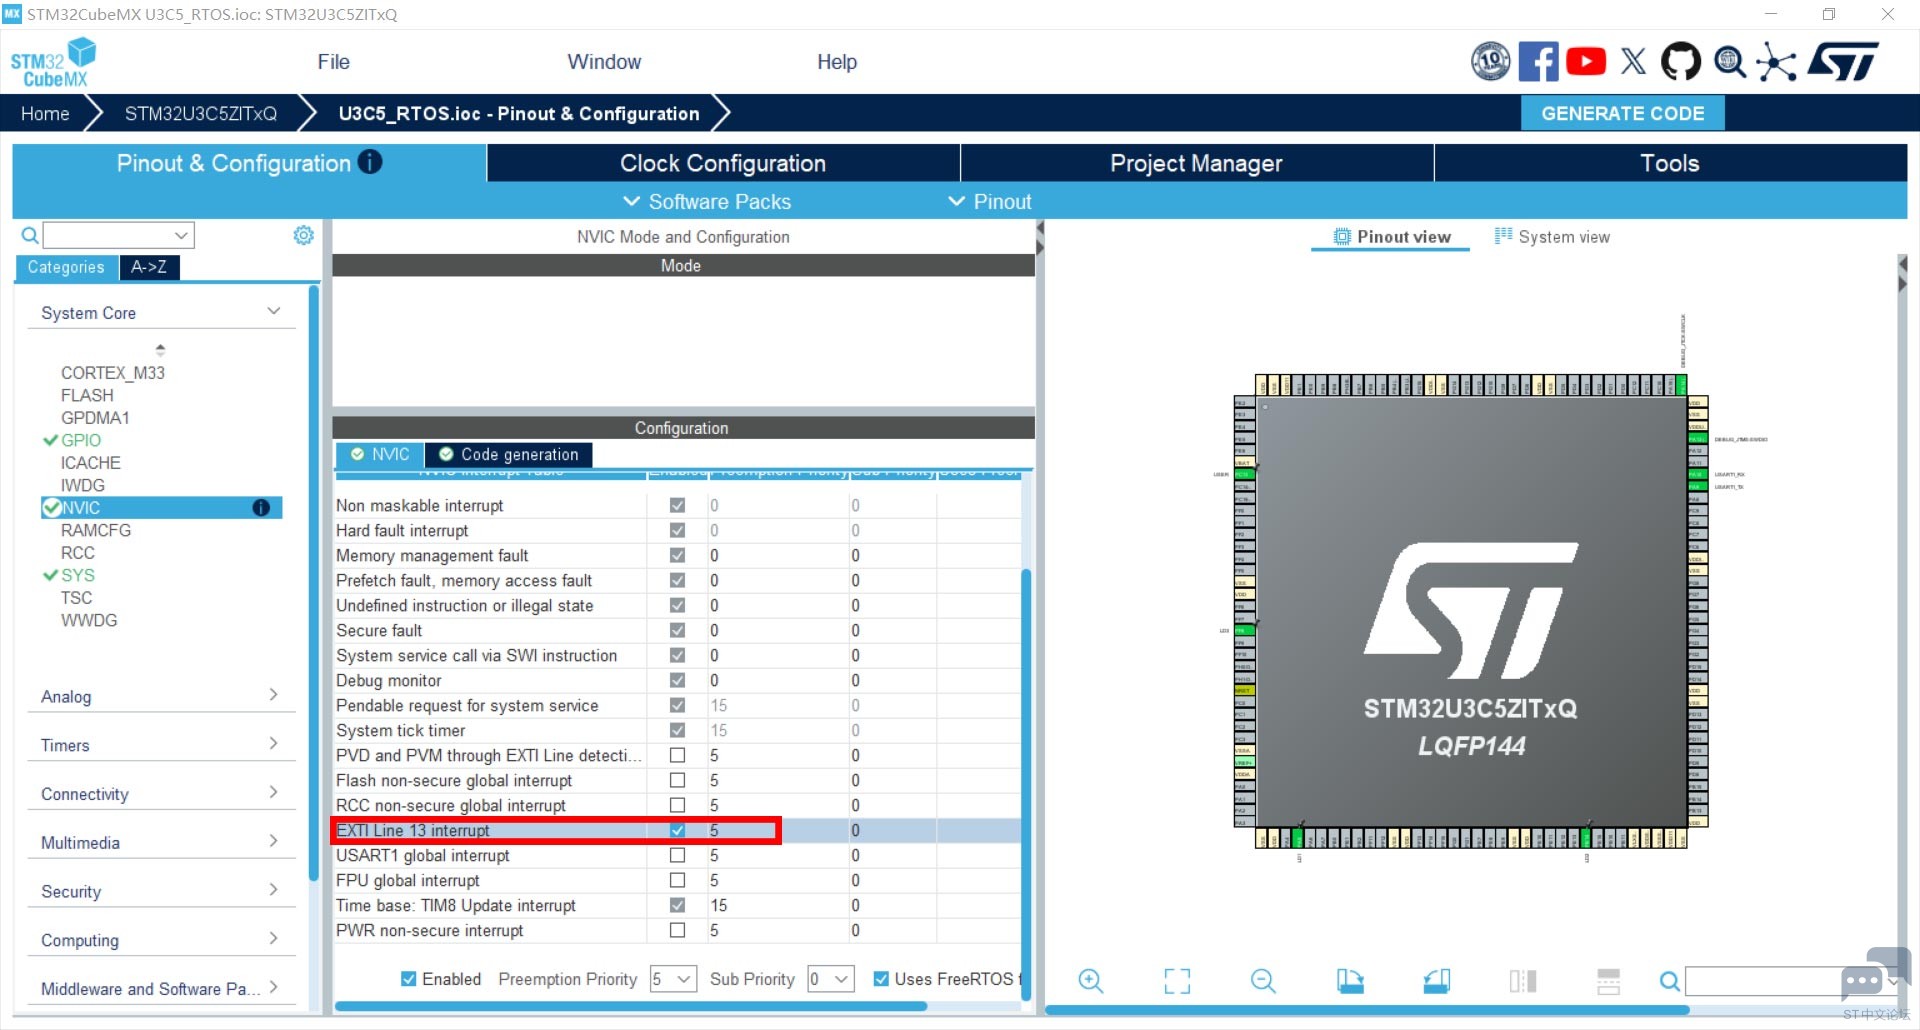Enable USART1 global interrupt checkbox
Screen dimensions: 1920x1030
coord(677,855)
